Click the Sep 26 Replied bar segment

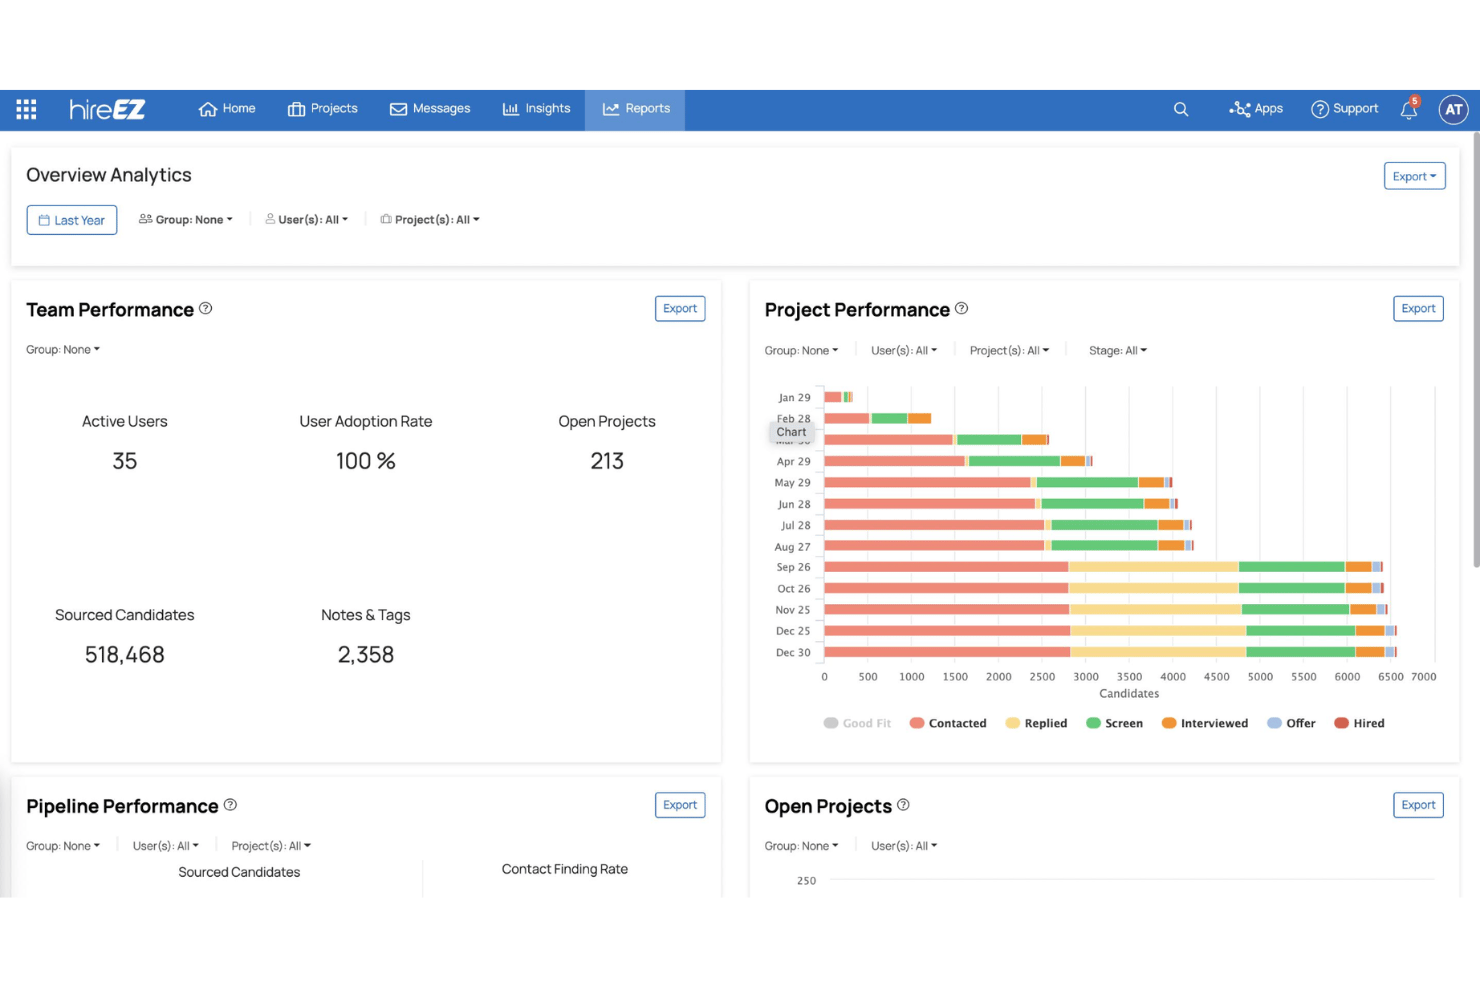click(x=1153, y=567)
